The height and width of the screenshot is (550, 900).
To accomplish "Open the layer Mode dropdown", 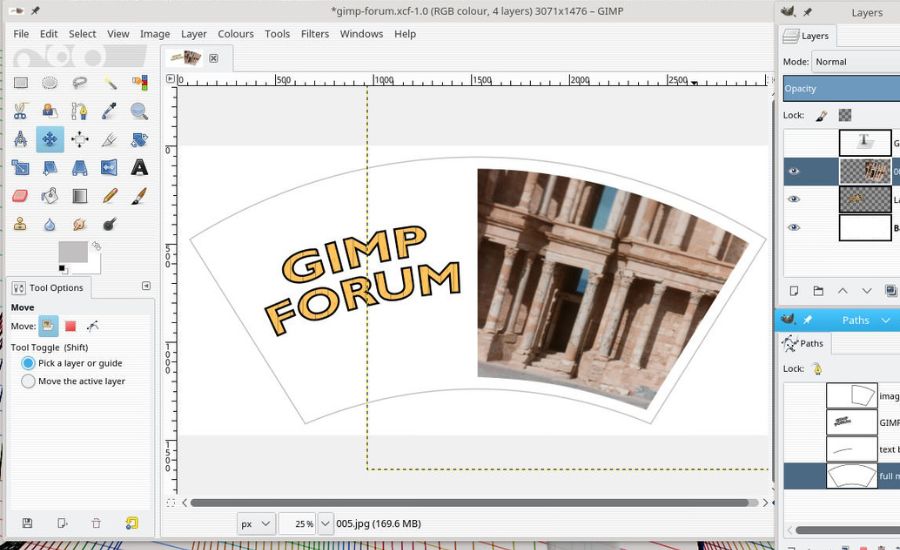I will pyautogui.click(x=855, y=62).
